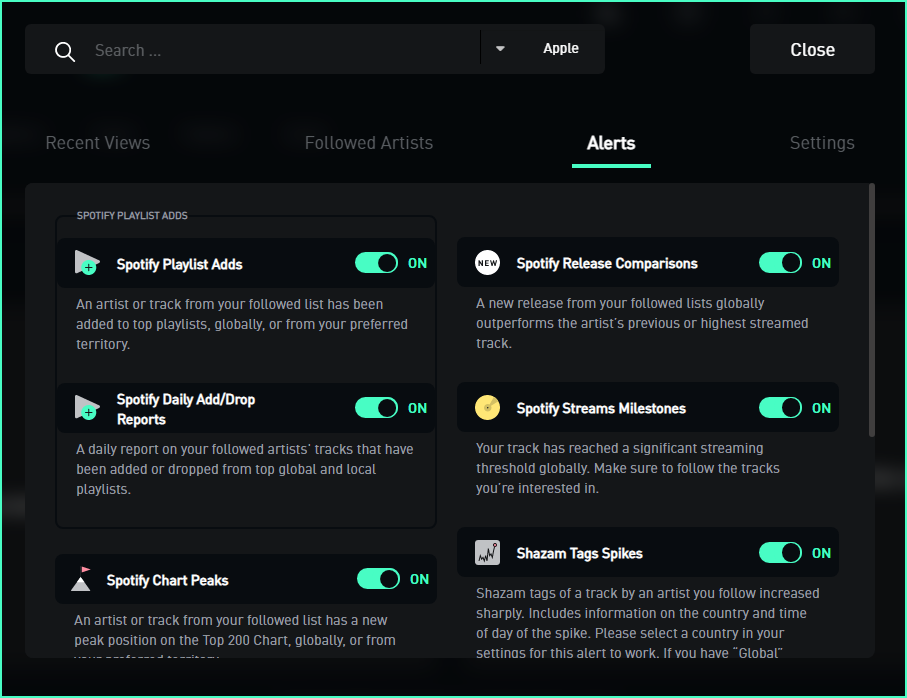Viewport: 907px width, 698px height.
Task: Go to the Settings tab
Action: pos(822,143)
